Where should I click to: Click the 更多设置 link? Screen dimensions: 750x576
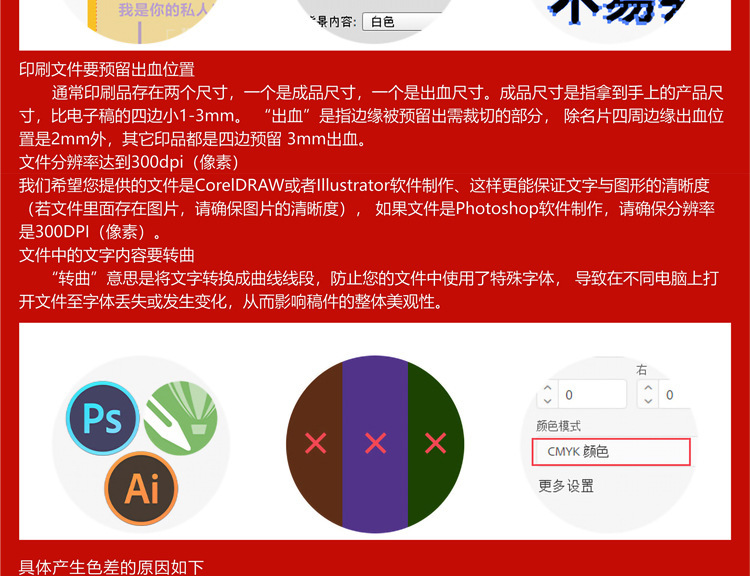(x=566, y=486)
